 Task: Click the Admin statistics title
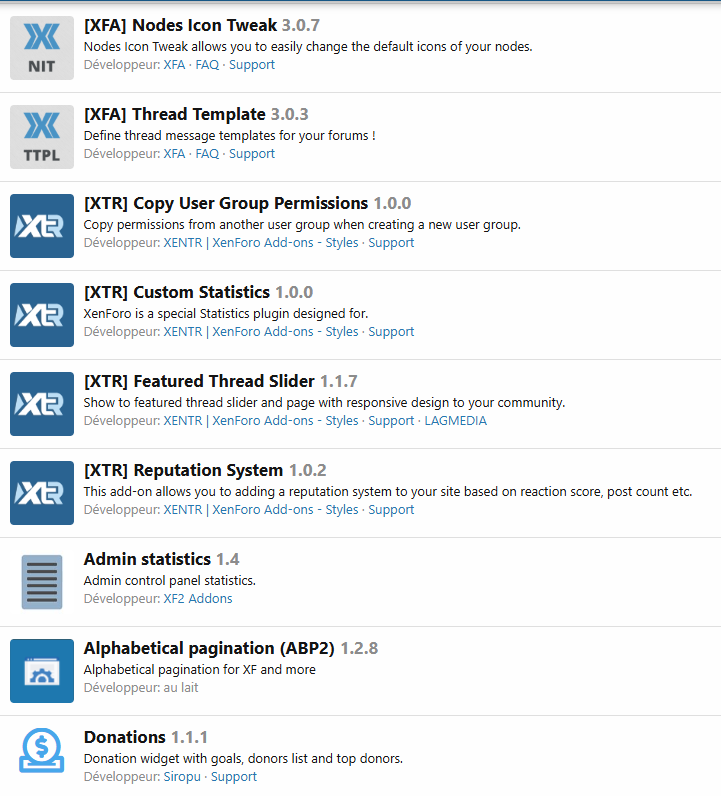[147, 559]
